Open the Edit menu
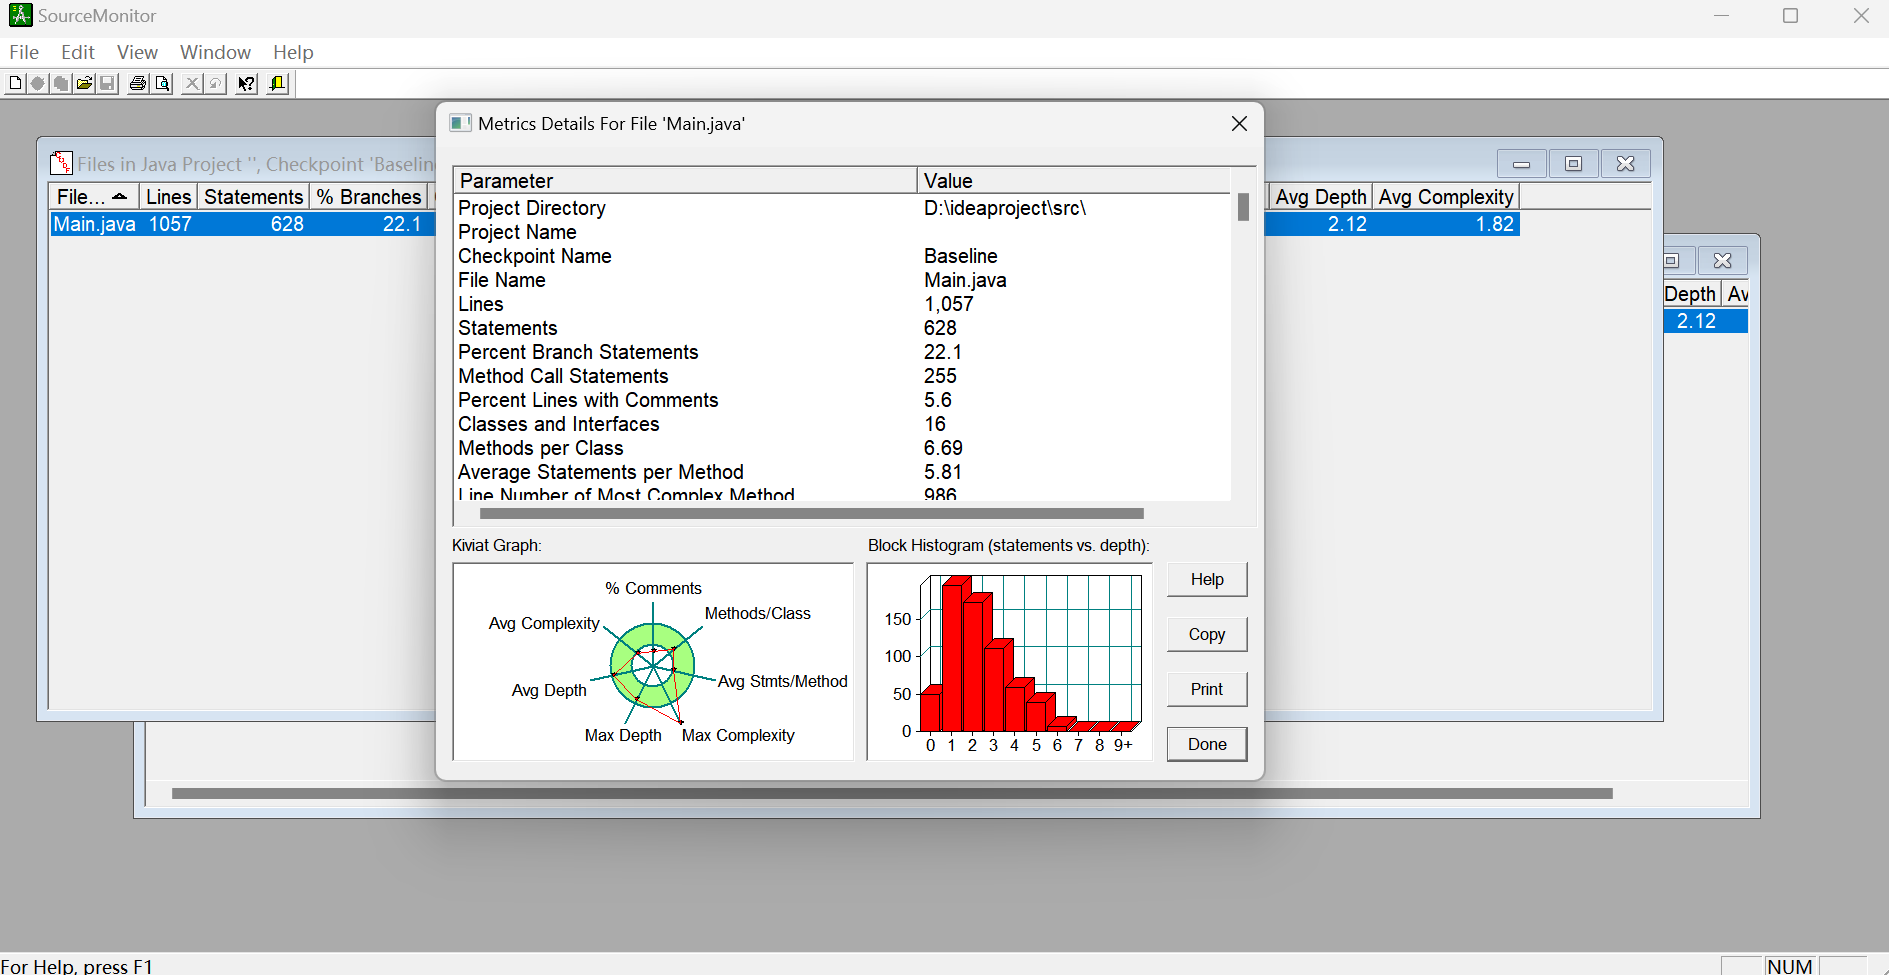The image size is (1889, 975). [78, 52]
